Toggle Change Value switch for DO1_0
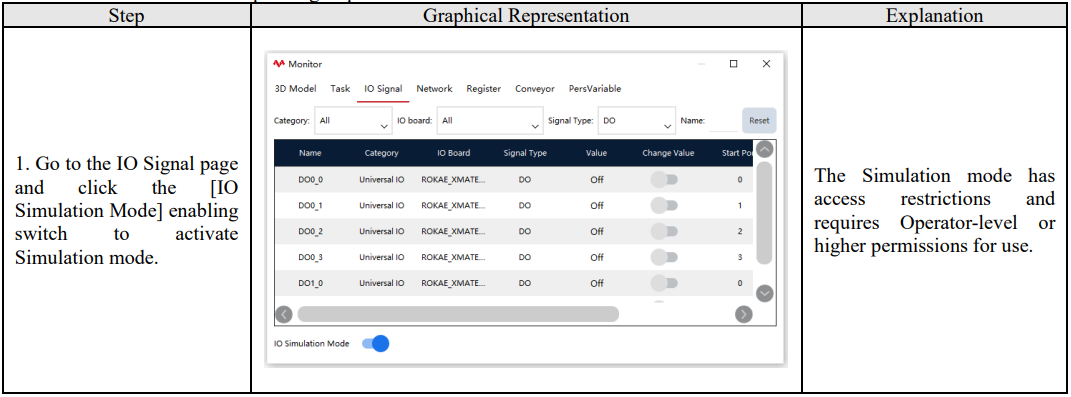 tap(664, 283)
